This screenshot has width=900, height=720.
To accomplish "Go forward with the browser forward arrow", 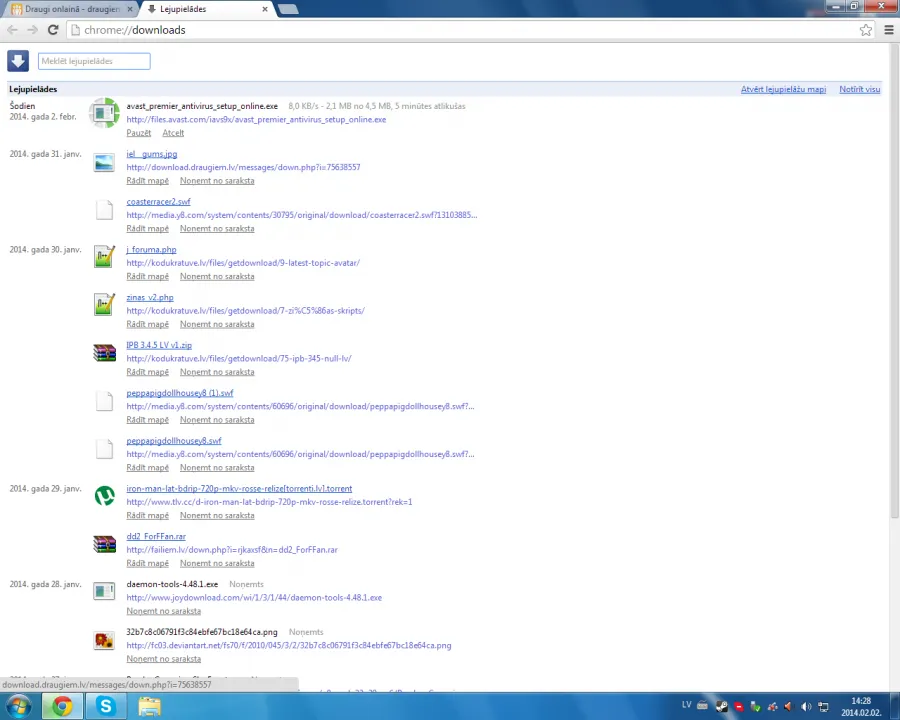I will tap(33, 30).
